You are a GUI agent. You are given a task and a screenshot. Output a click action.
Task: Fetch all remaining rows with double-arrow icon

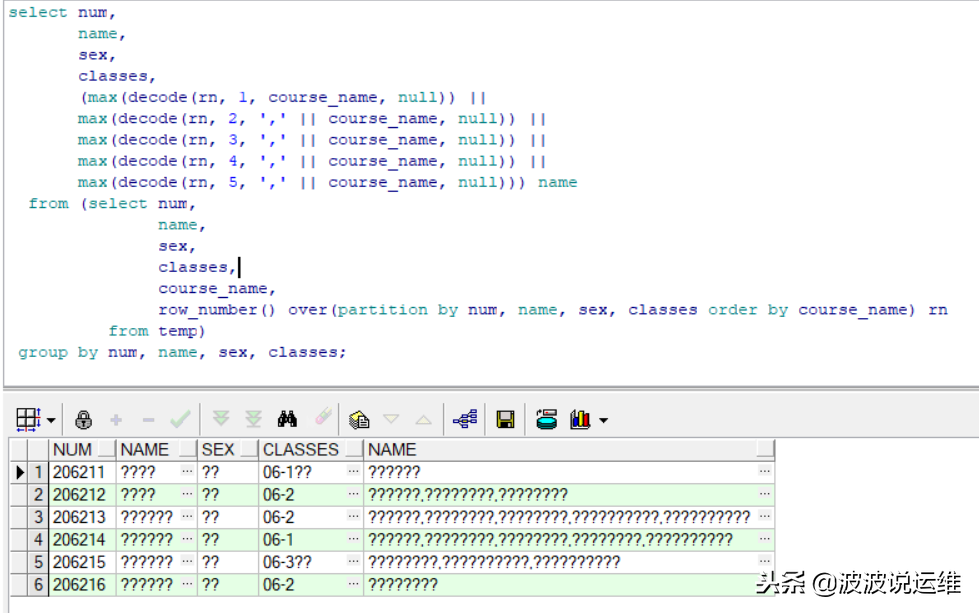tap(253, 419)
